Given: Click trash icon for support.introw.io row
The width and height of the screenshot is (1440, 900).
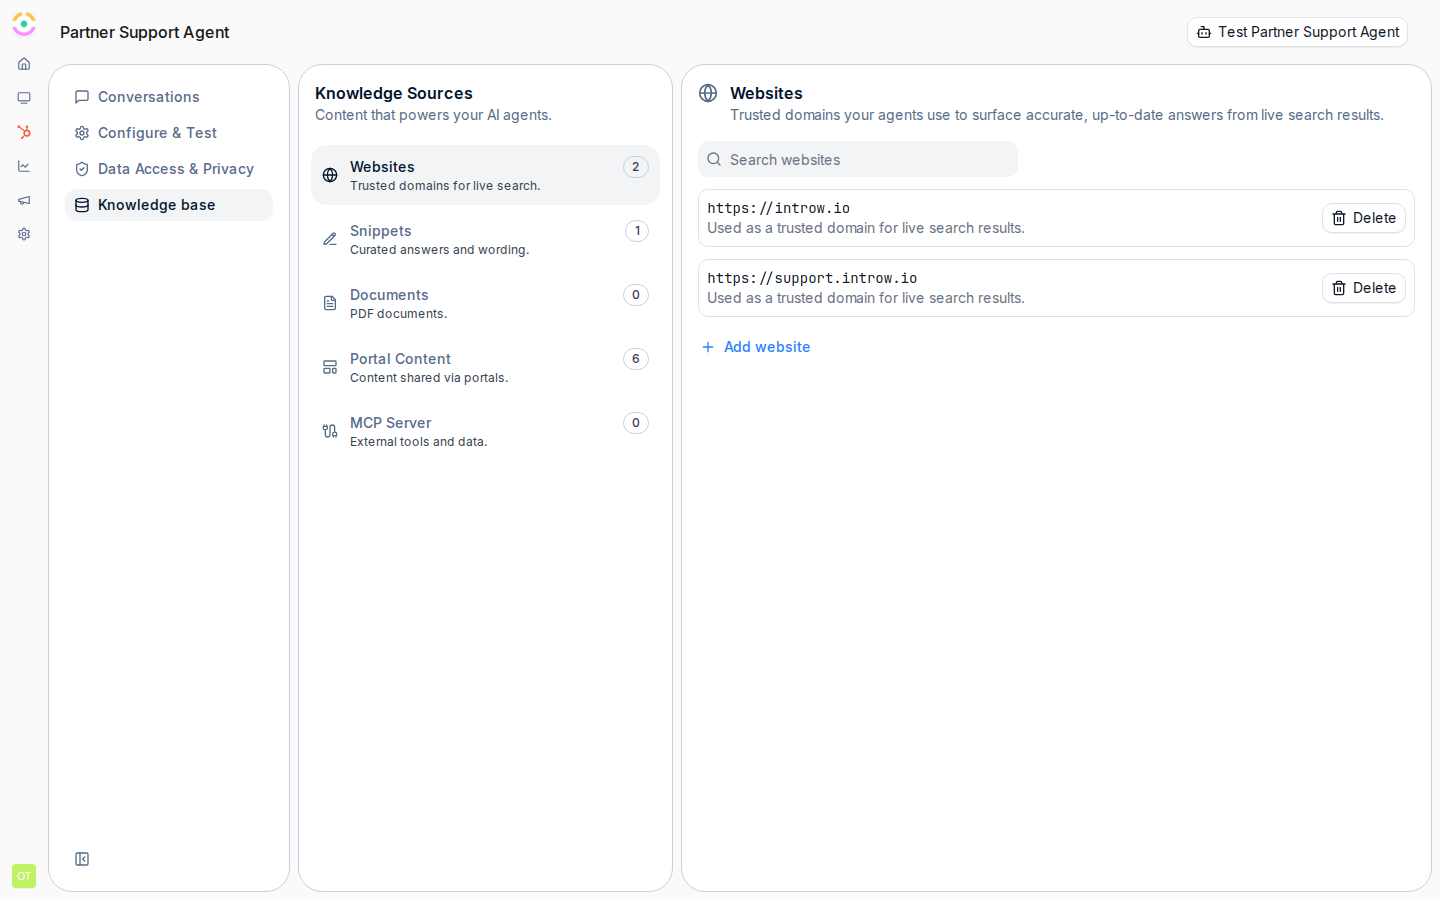Looking at the screenshot, I should 1339,288.
